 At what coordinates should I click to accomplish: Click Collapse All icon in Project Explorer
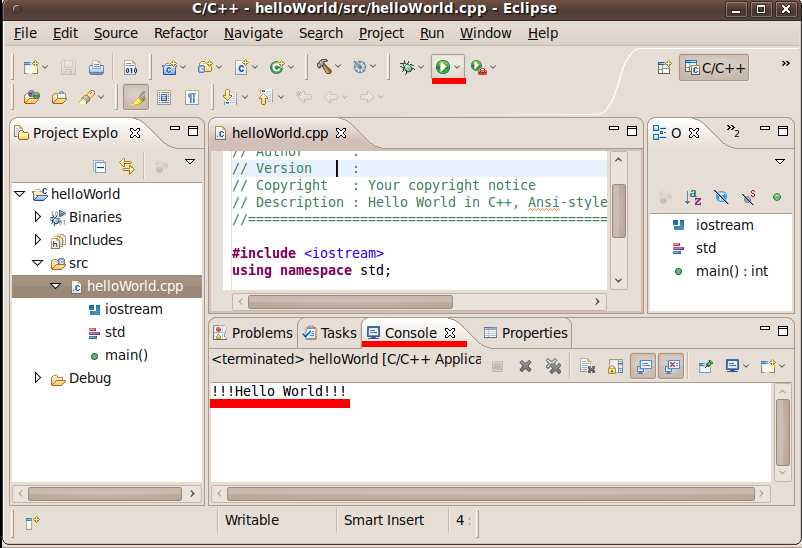[100, 167]
